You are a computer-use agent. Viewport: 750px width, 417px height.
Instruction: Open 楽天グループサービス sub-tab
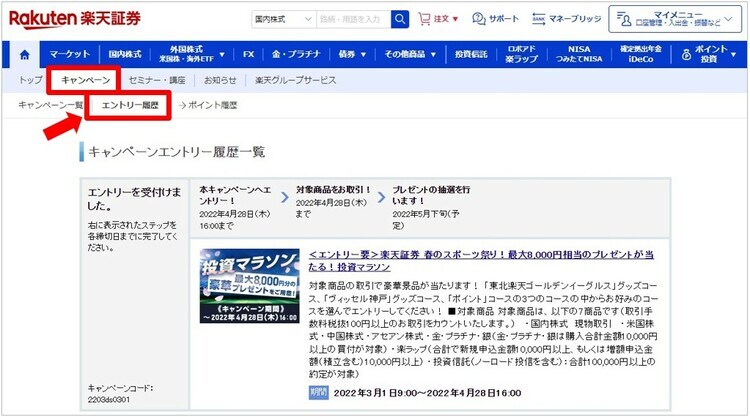pos(295,80)
